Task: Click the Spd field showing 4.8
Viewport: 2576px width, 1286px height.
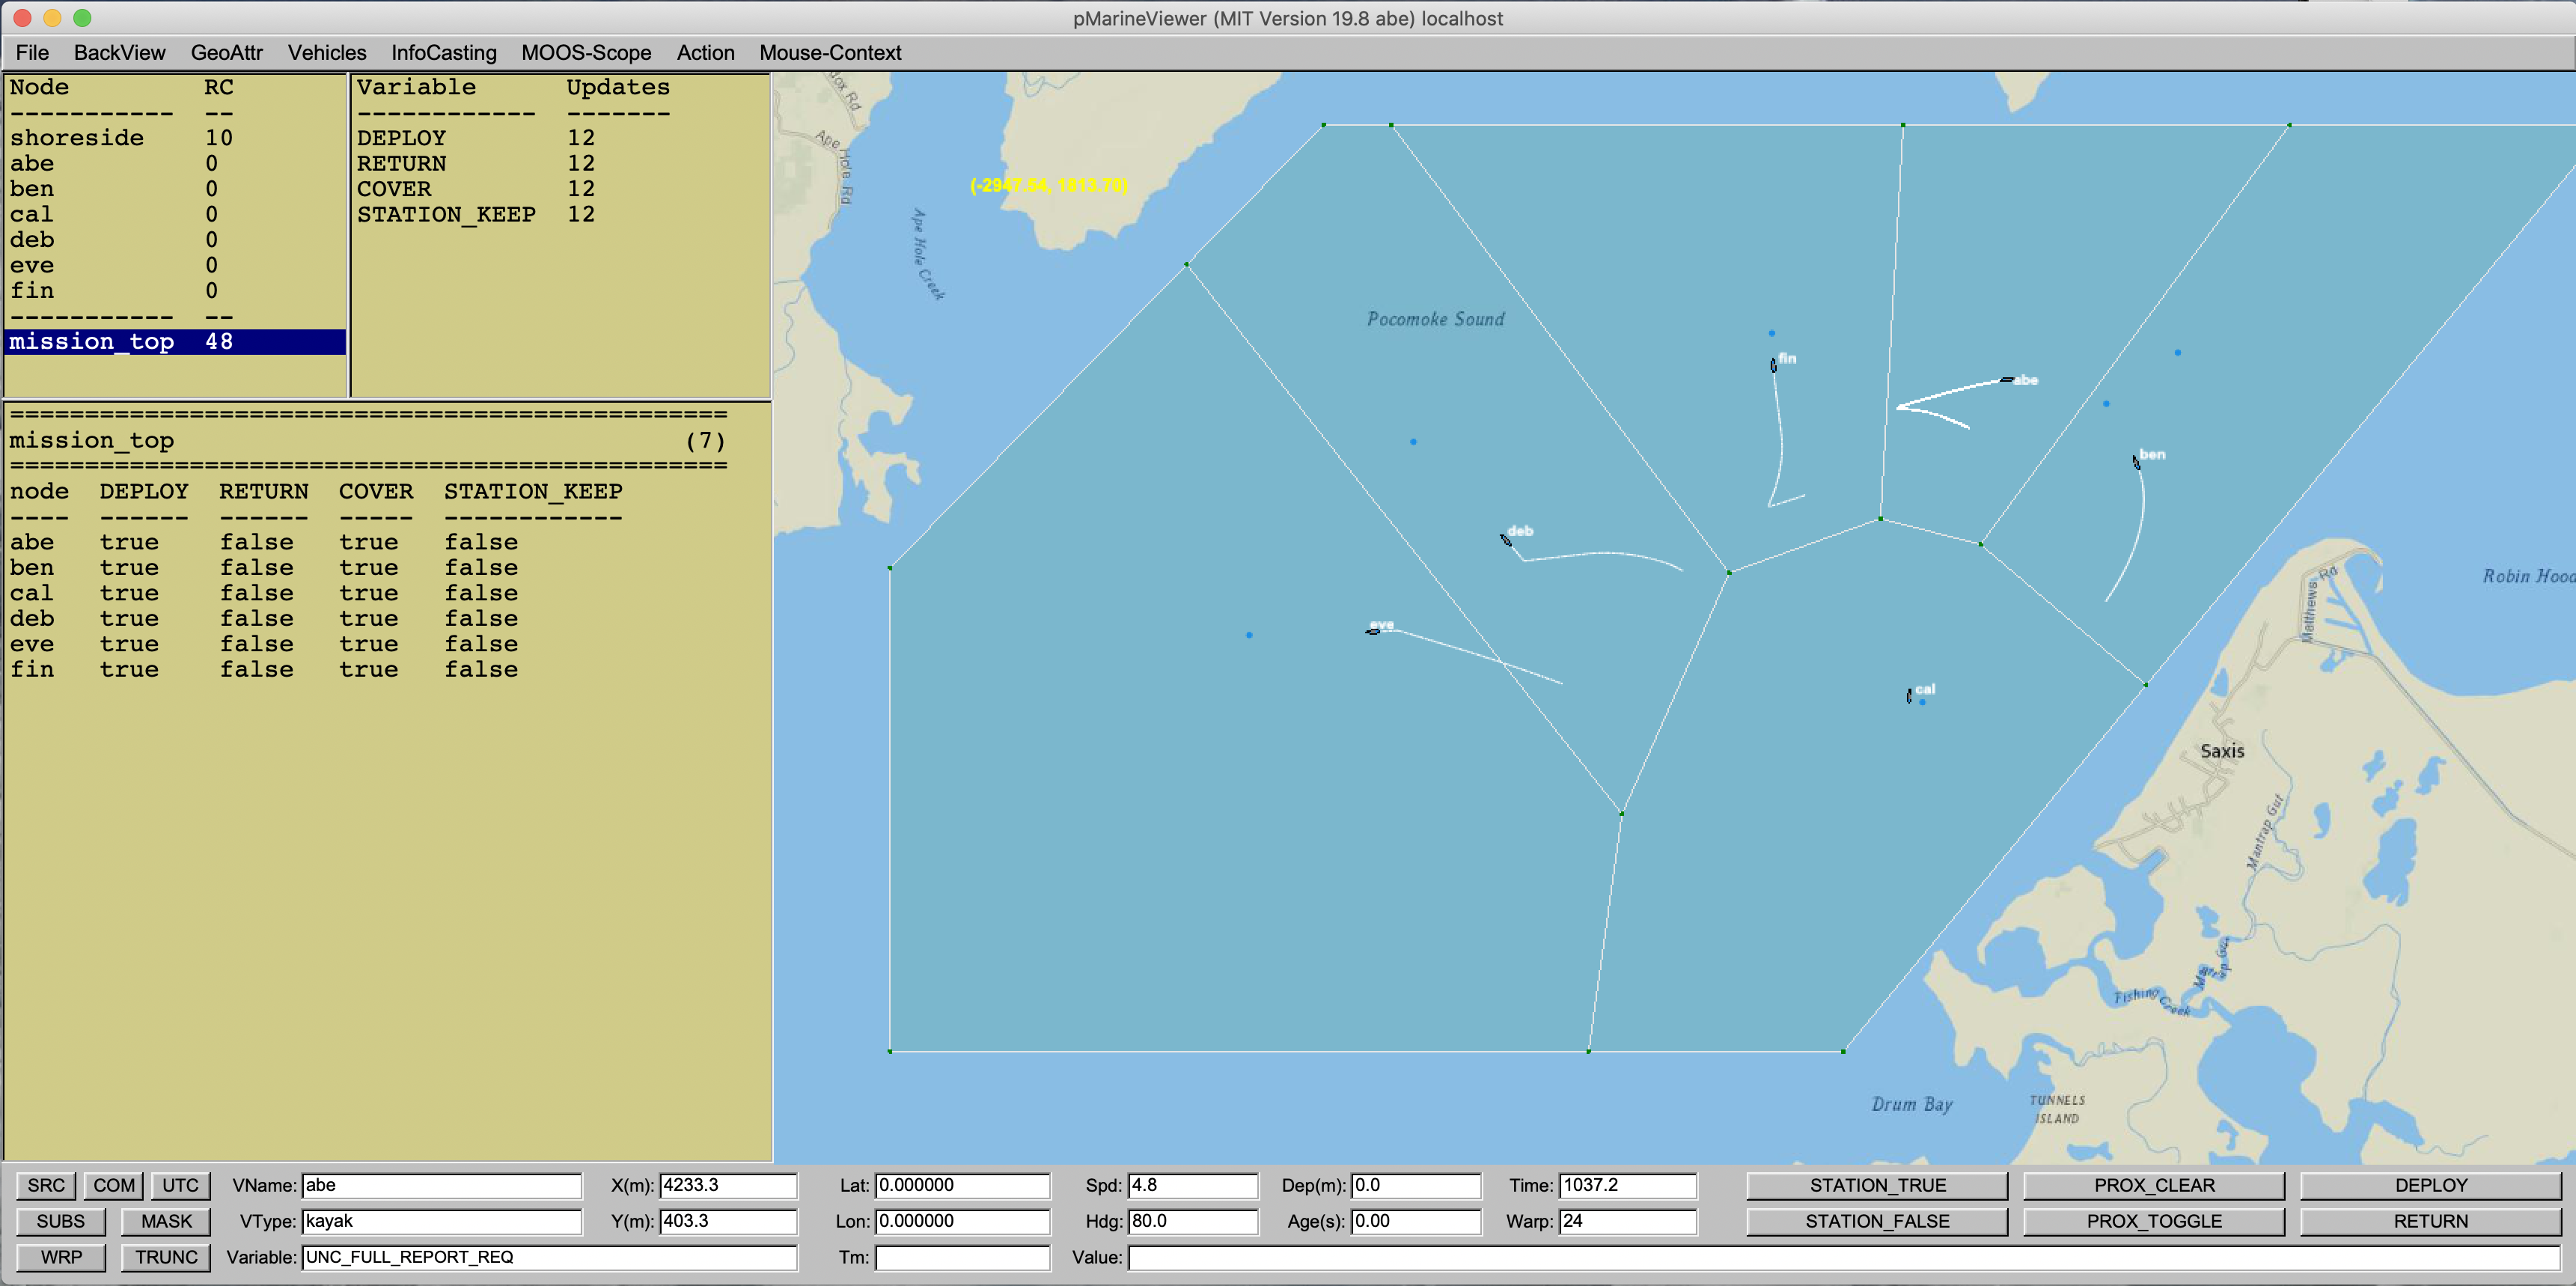Action: point(1192,1185)
